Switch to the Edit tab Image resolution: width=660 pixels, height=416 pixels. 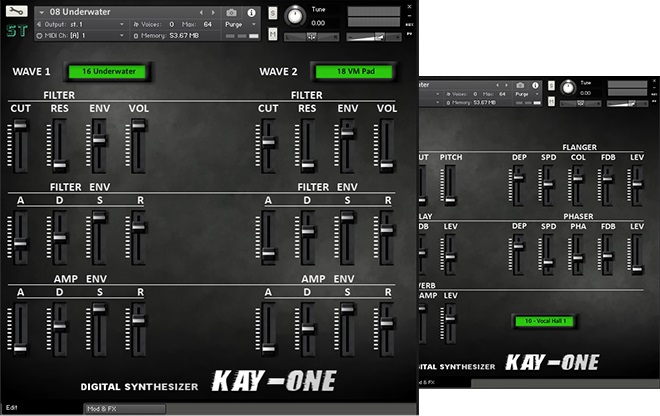(x=12, y=408)
